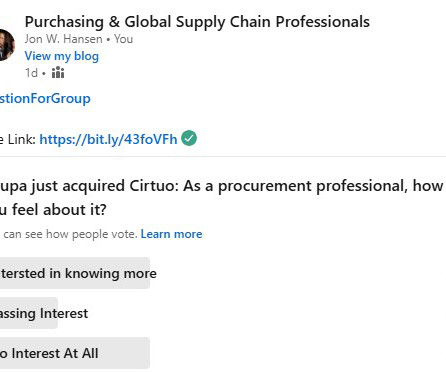The image size is (446, 372).
Task: Click the You label after the author name
Action: (123, 39)
